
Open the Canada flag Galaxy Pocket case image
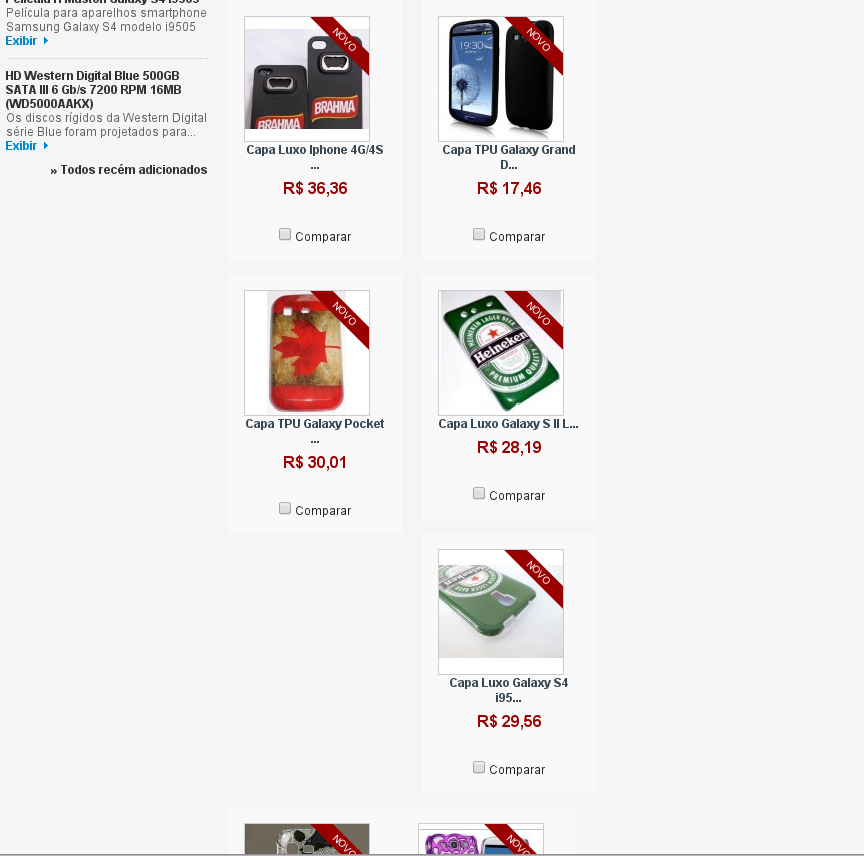(307, 353)
